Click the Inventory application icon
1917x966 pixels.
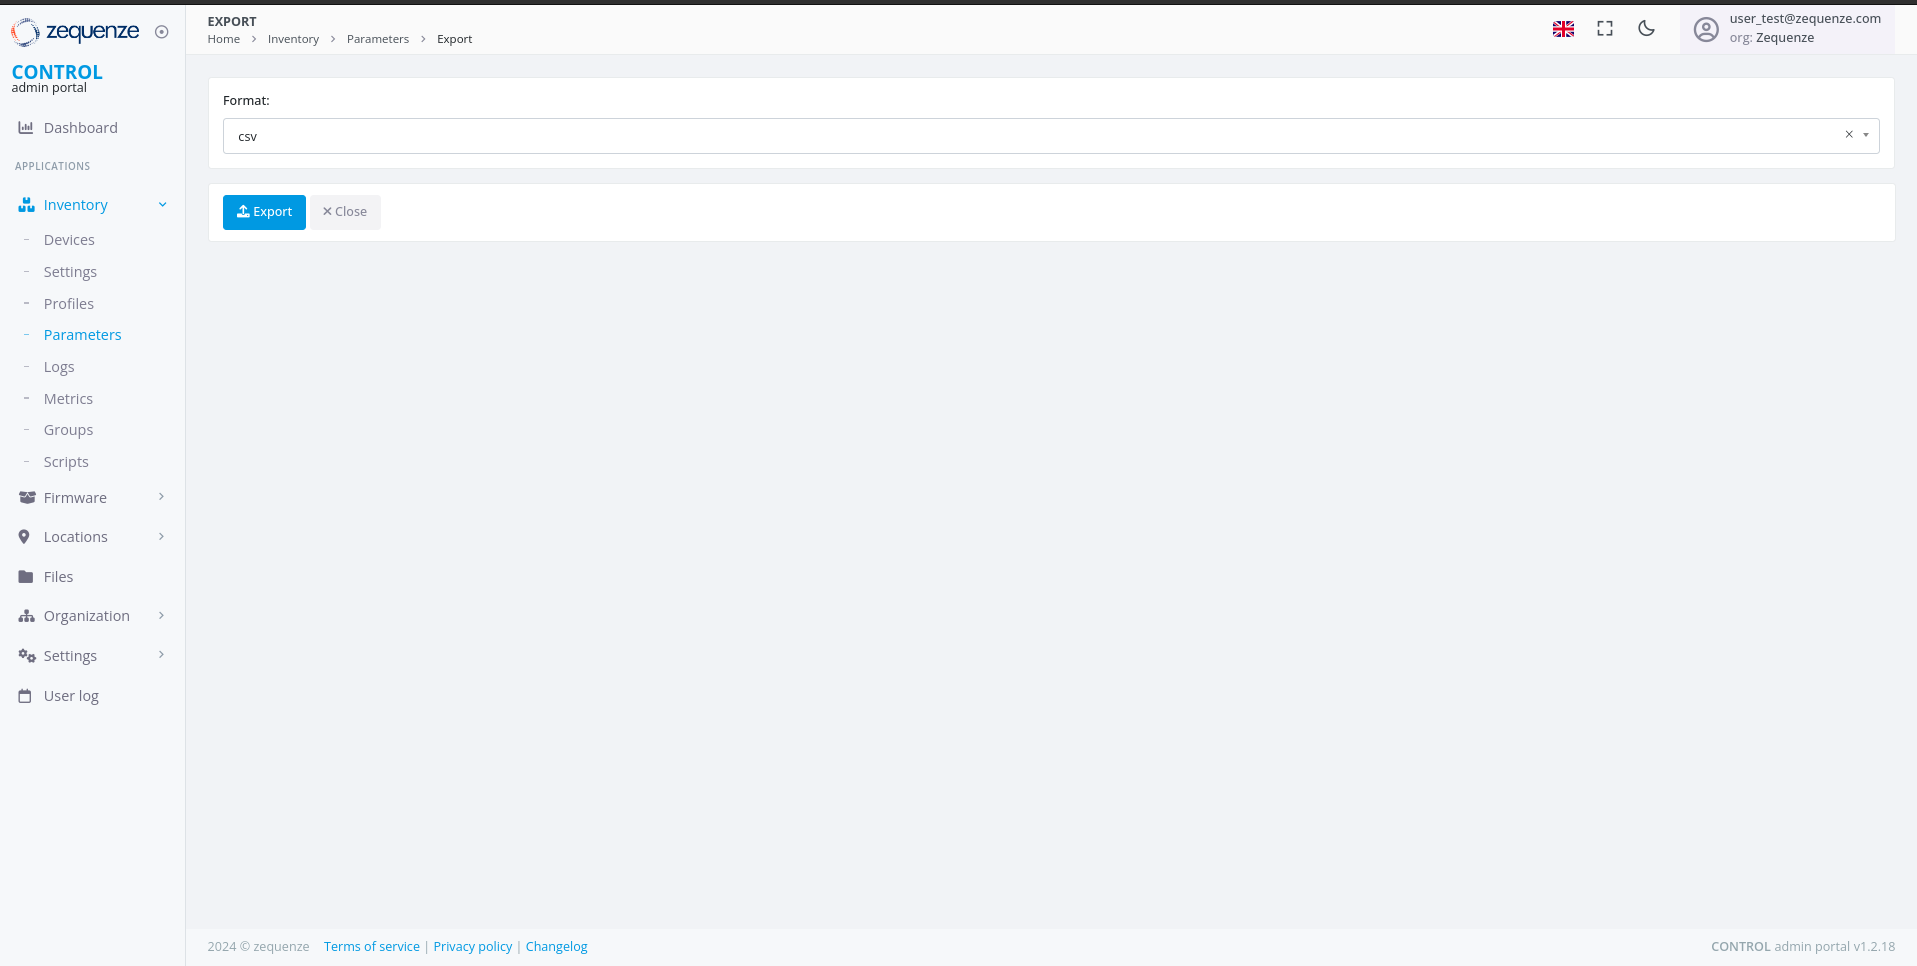[26, 204]
